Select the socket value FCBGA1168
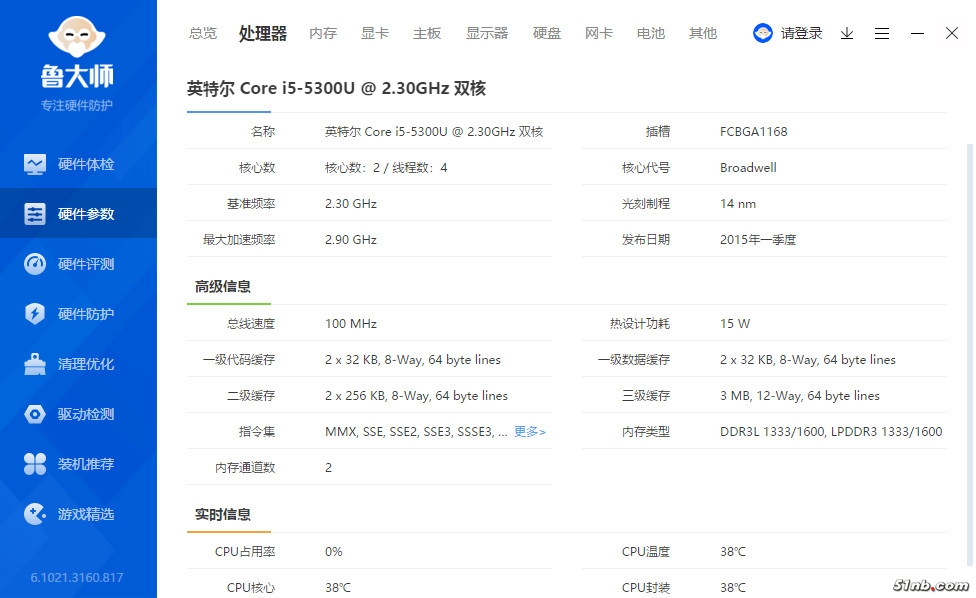Screen dimensions: 976x598 click(754, 131)
